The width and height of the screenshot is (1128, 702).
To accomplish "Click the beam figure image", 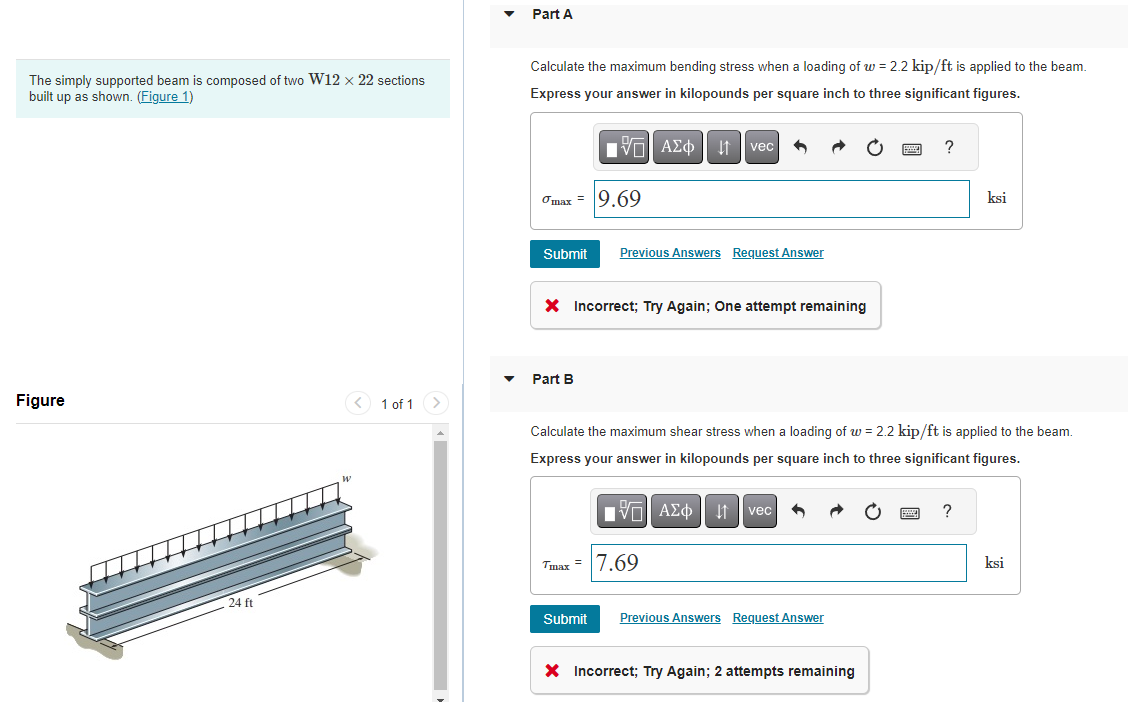I will [222, 568].
